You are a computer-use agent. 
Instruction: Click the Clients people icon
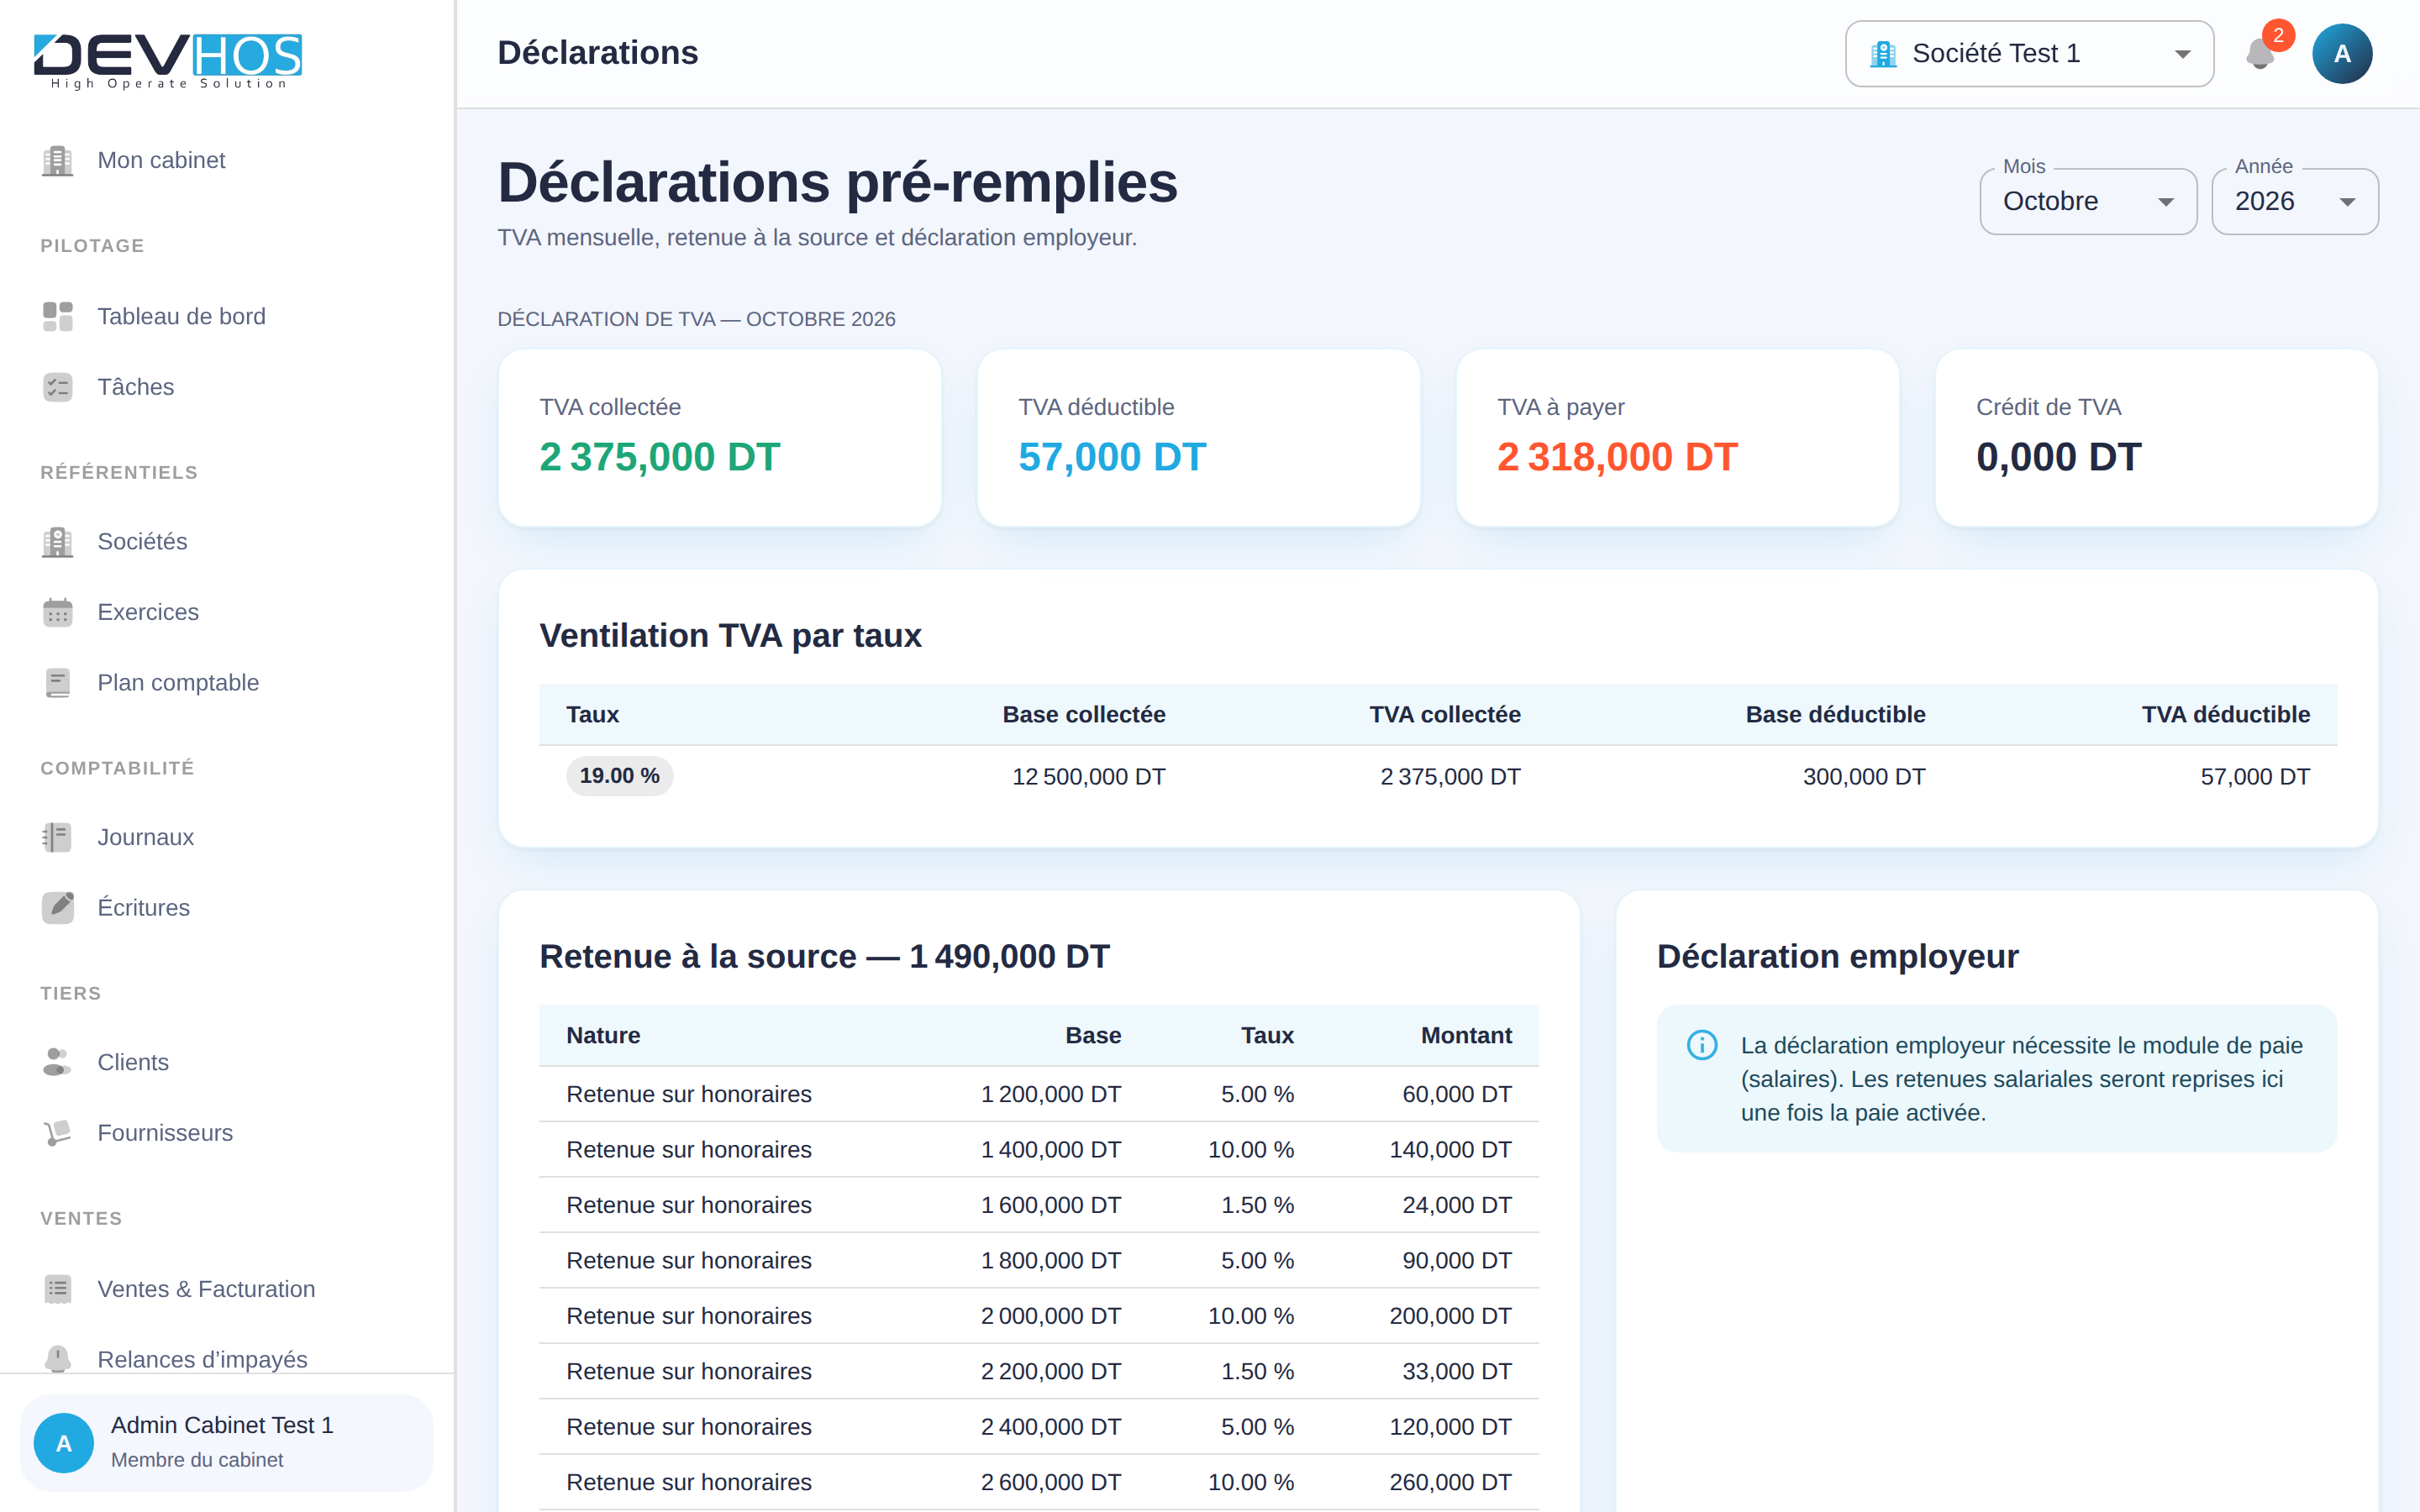tap(57, 1062)
